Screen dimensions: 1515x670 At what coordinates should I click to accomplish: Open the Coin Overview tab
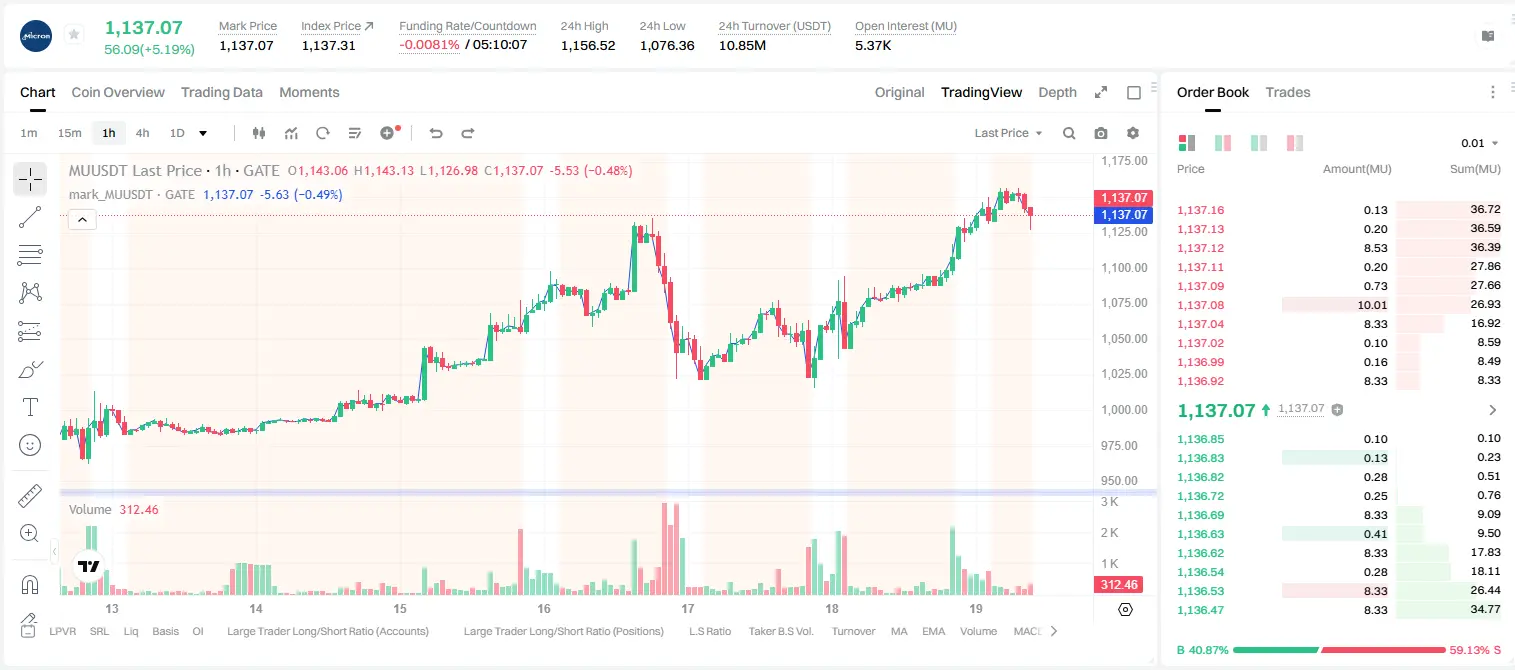pos(118,92)
